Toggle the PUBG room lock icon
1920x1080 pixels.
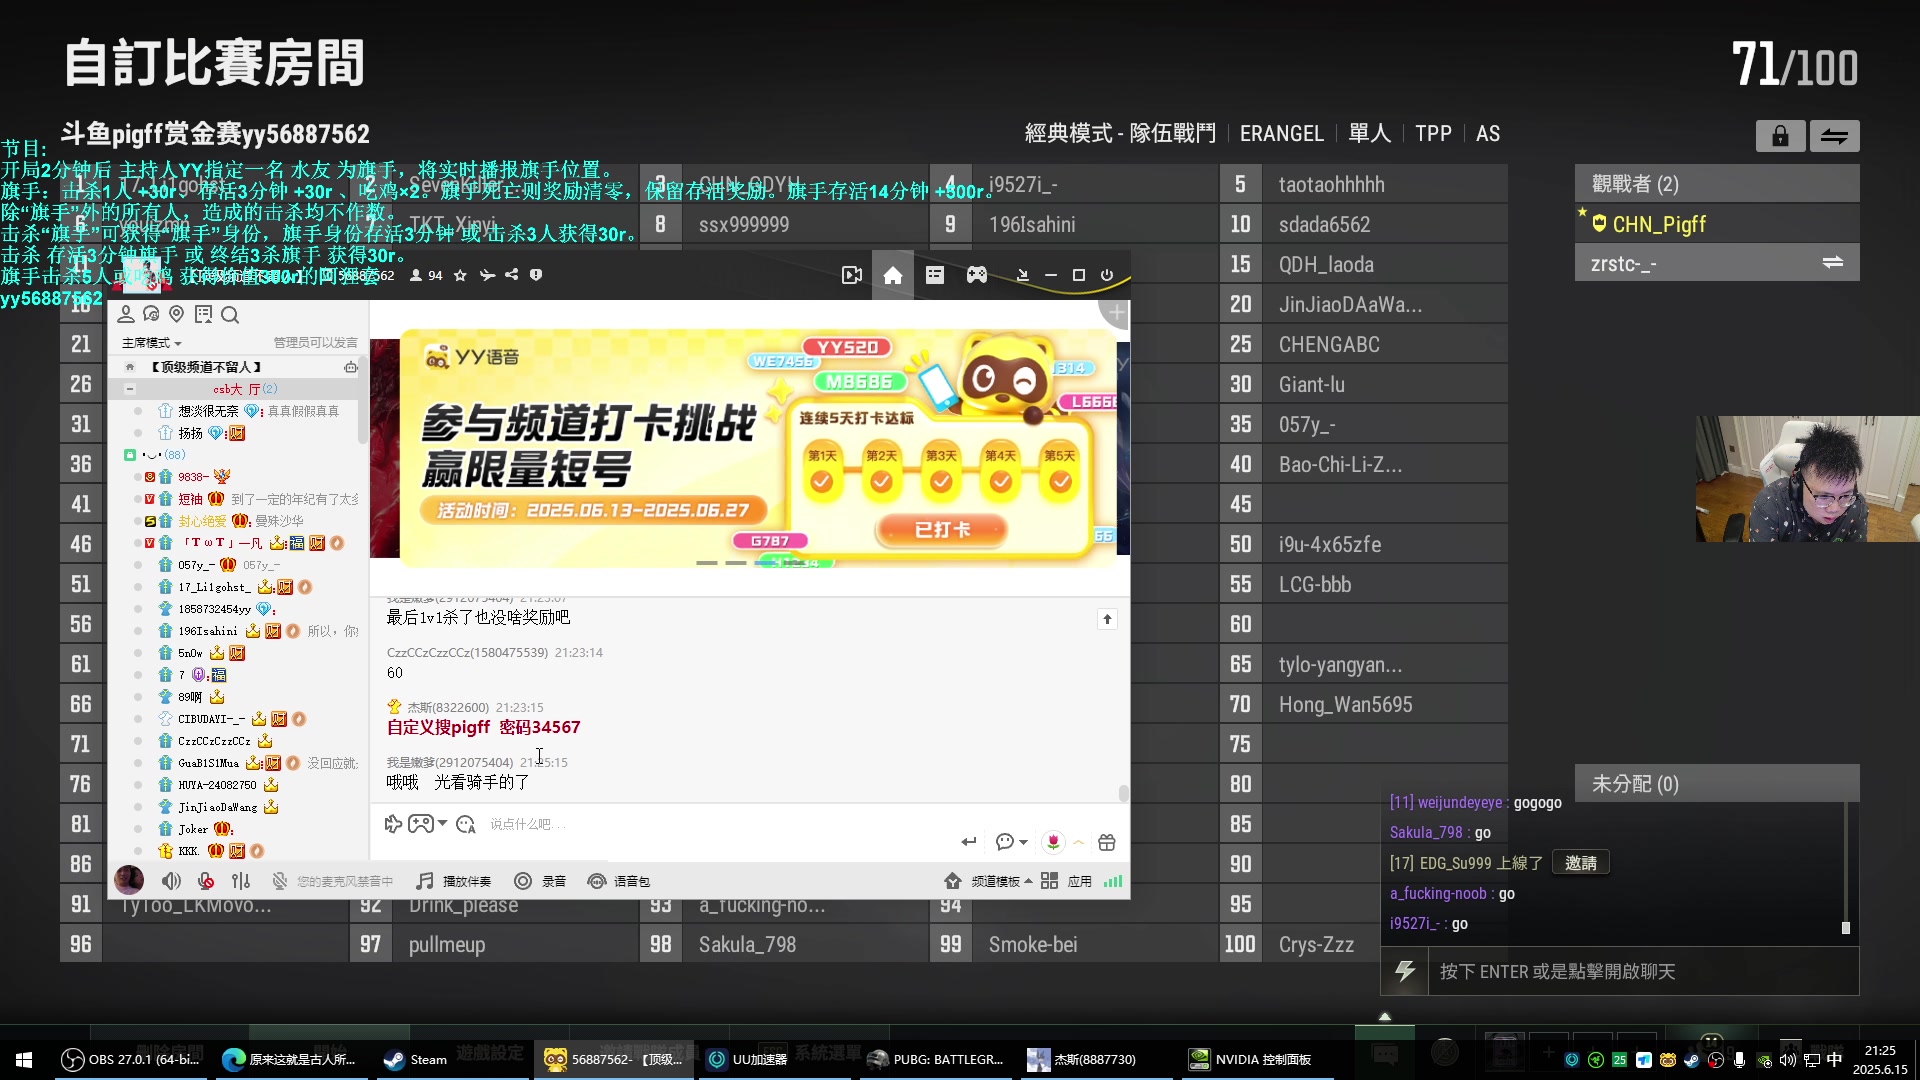tap(1780, 136)
